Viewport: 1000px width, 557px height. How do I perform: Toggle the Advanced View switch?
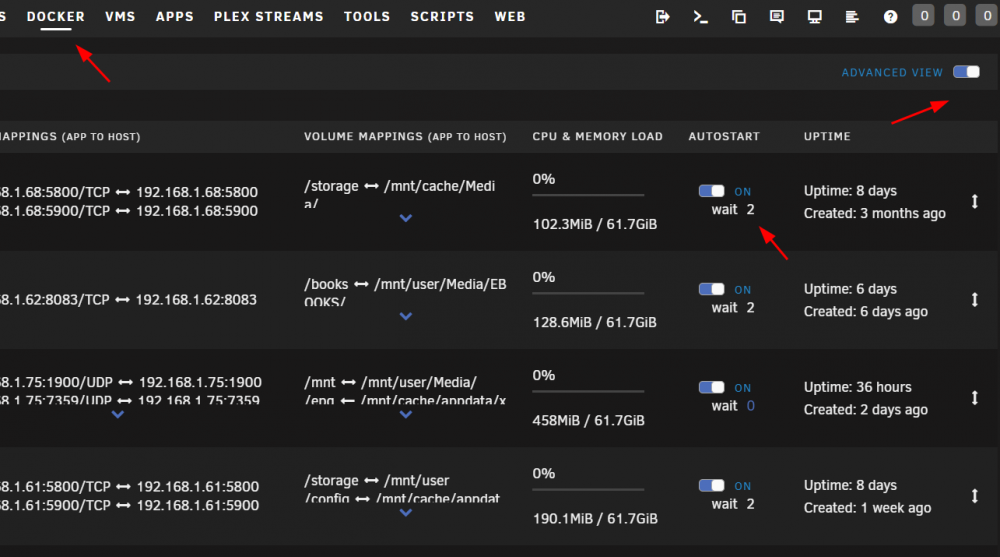click(x=966, y=71)
